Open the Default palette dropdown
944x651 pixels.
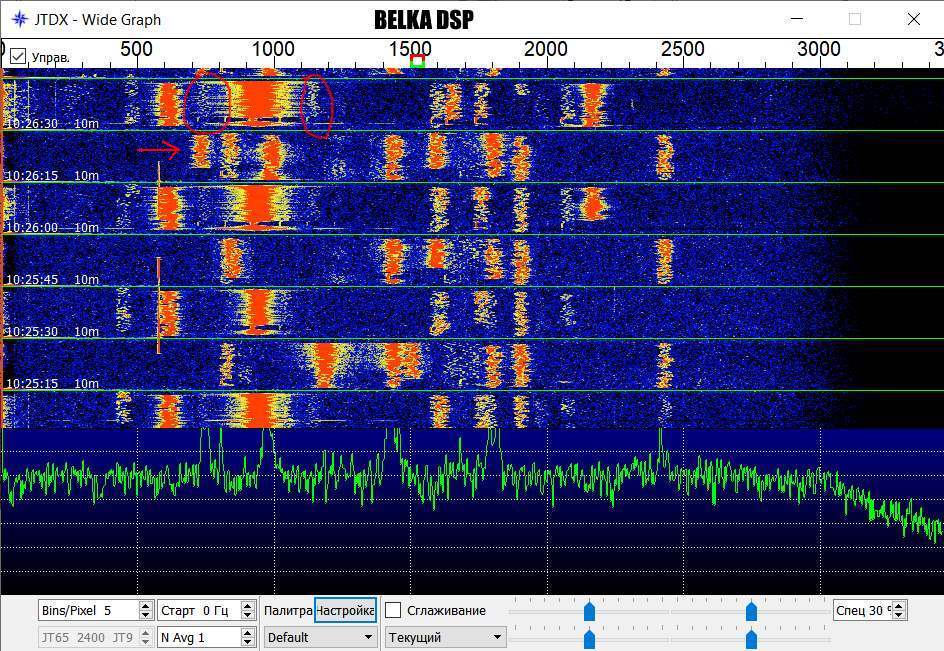(x=321, y=637)
